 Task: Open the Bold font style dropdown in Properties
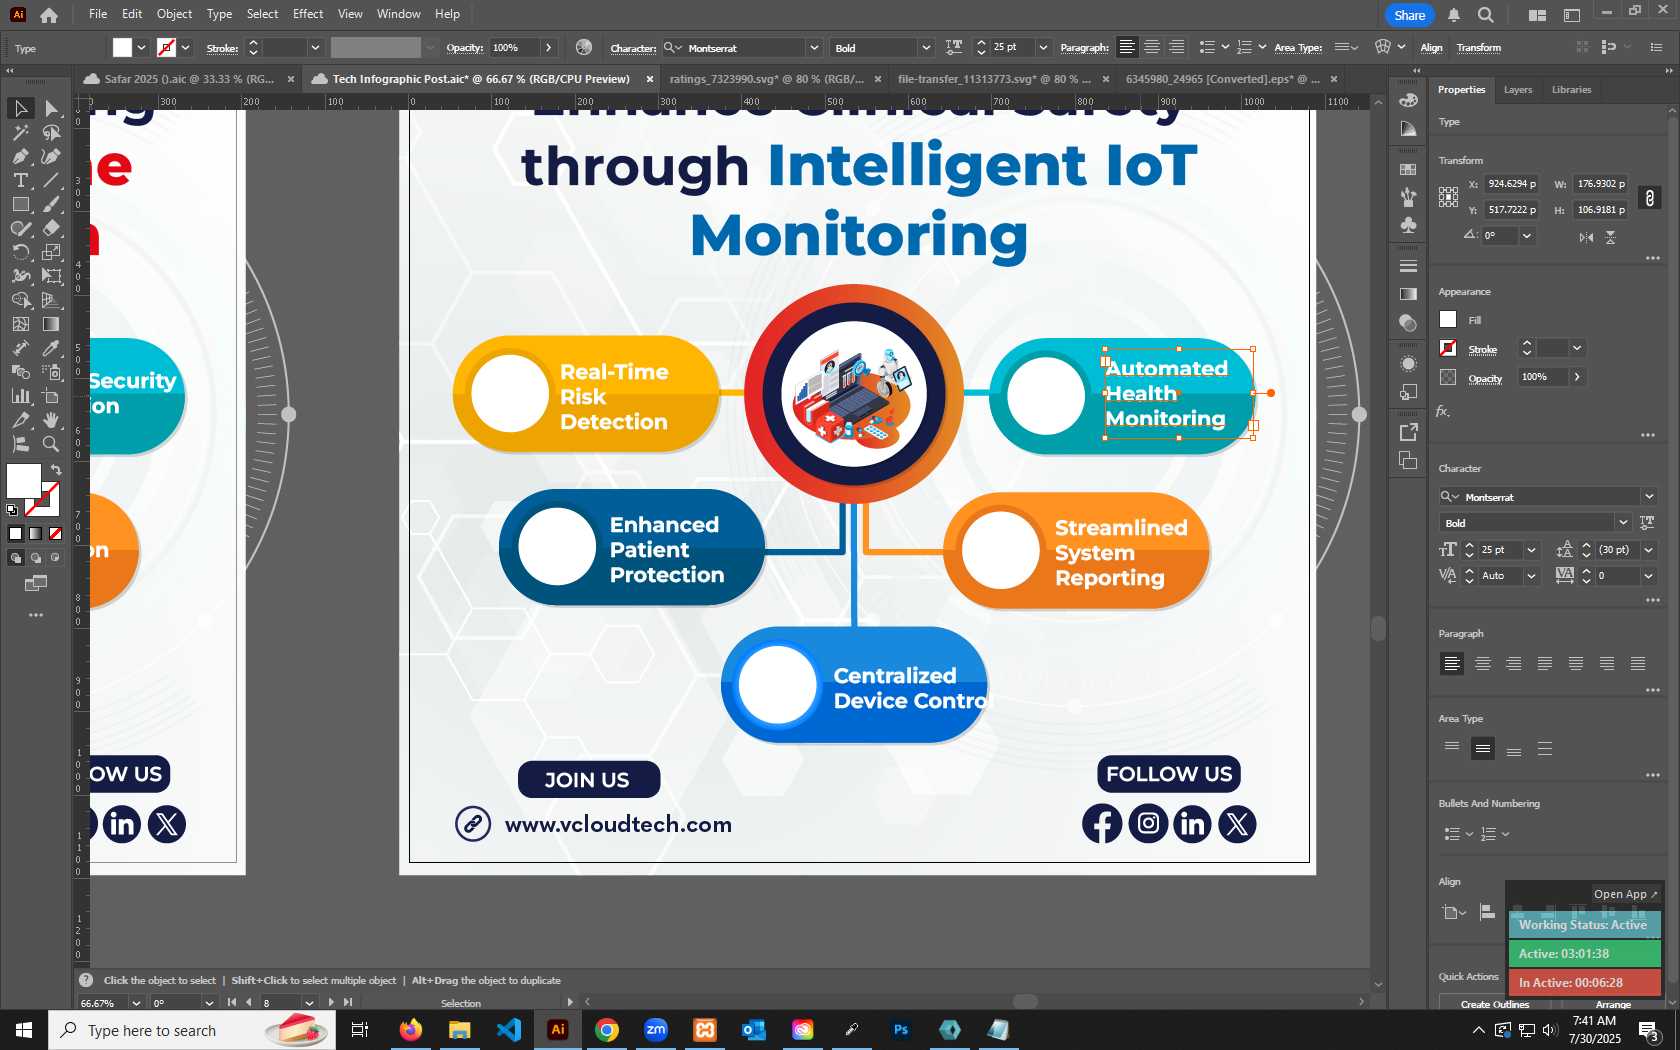click(1623, 523)
